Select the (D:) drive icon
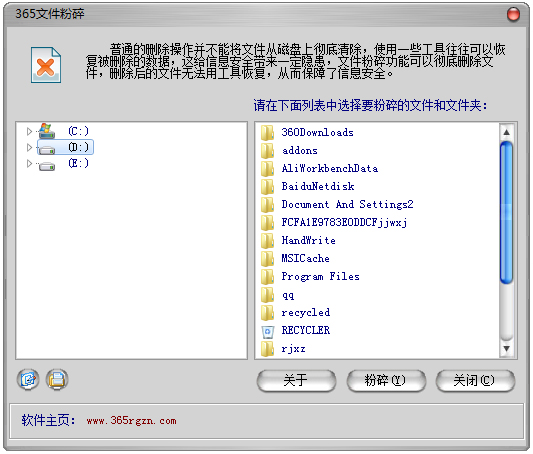Screen dimensions: 533x454 [47, 149]
